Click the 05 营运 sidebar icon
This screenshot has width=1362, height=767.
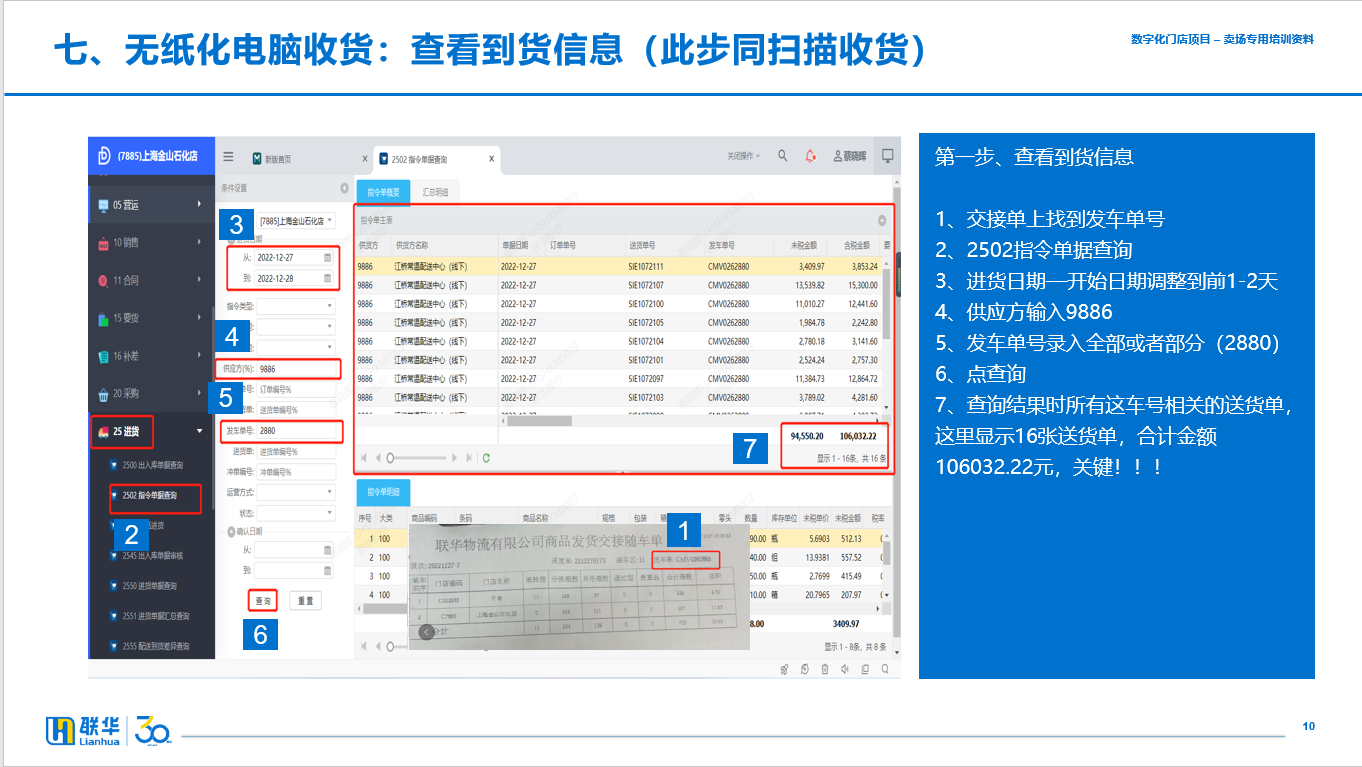(x=103, y=205)
